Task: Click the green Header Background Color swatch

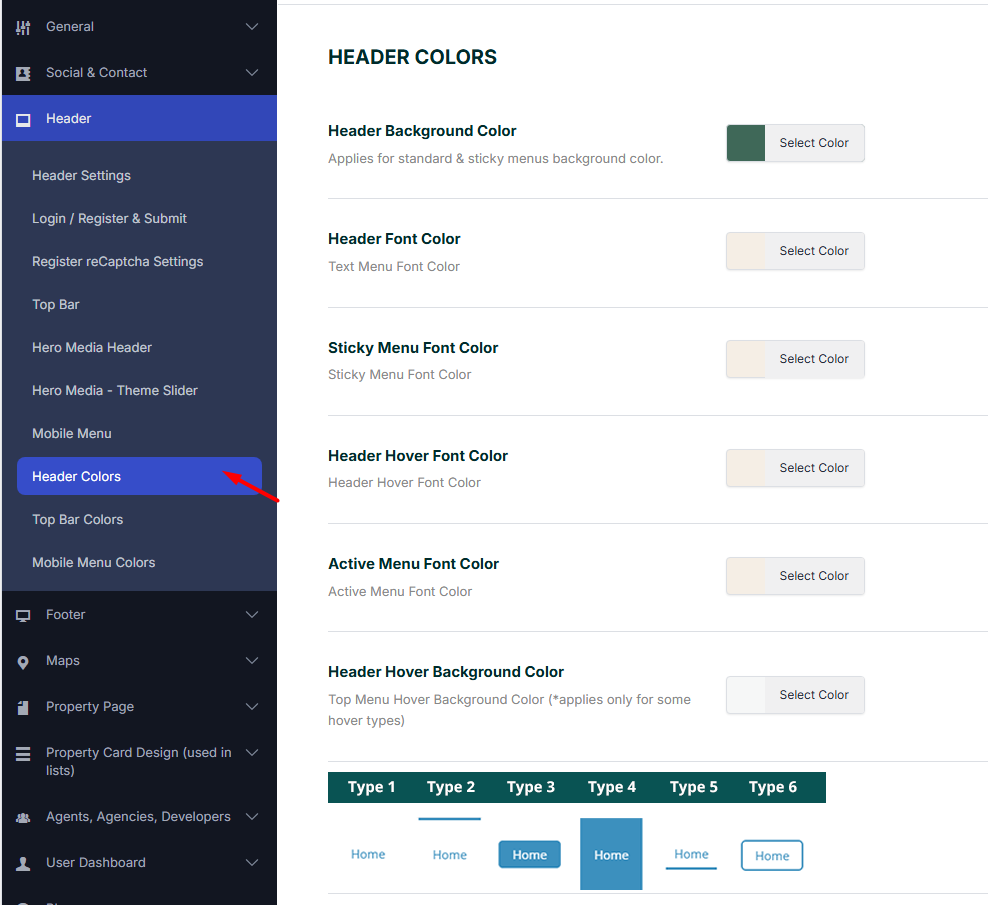Action: tap(746, 143)
